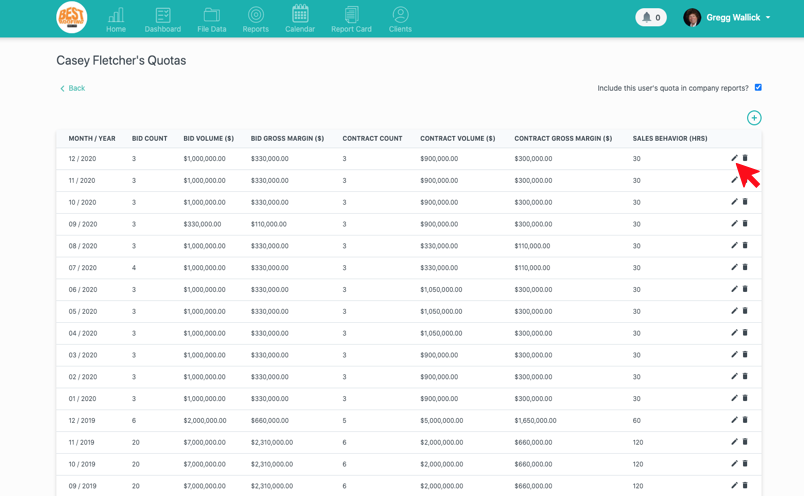This screenshot has width=804, height=496.
Task: Edit the 01 / 2020 quota row
Action: click(734, 398)
